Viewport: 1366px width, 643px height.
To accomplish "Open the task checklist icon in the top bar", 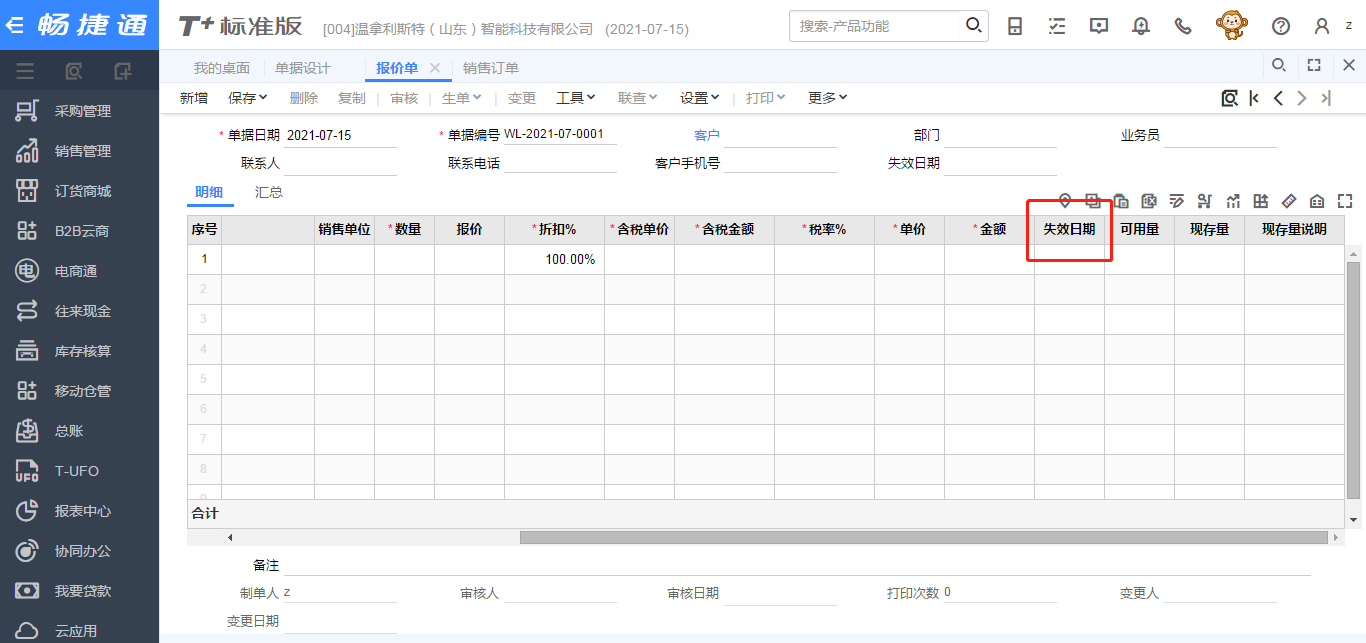I will pyautogui.click(x=1057, y=26).
